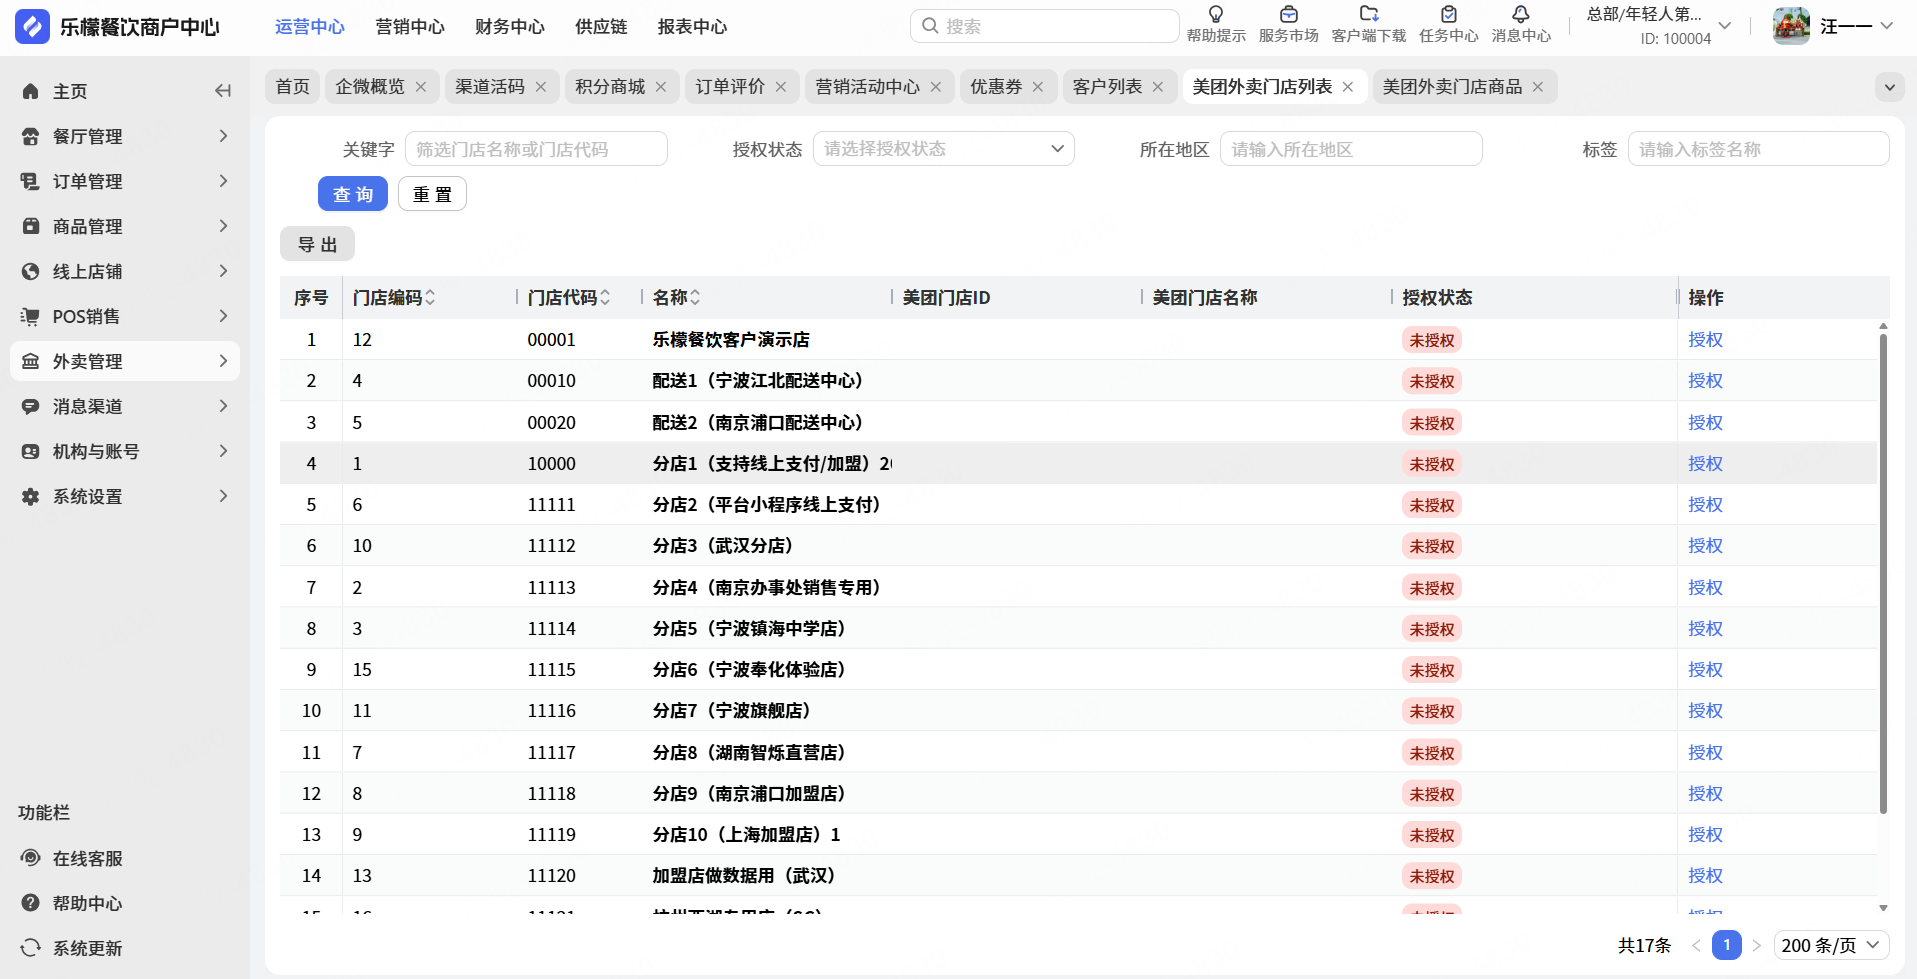Open the tab list overflow dropdown
The width and height of the screenshot is (1917, 979).
pos(1889,87)
